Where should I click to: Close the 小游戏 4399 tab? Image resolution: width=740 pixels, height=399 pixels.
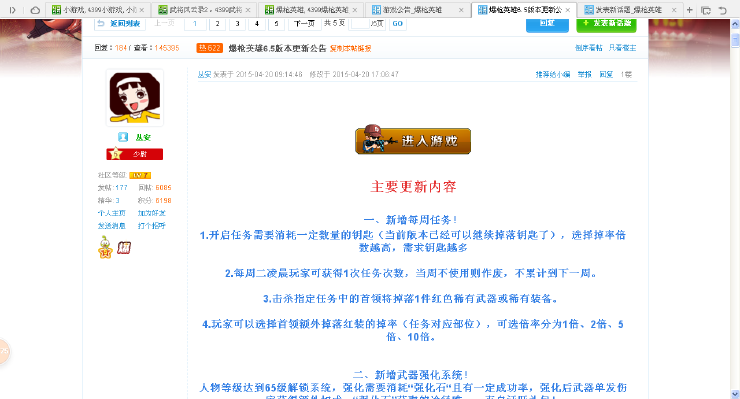[142, 10]
